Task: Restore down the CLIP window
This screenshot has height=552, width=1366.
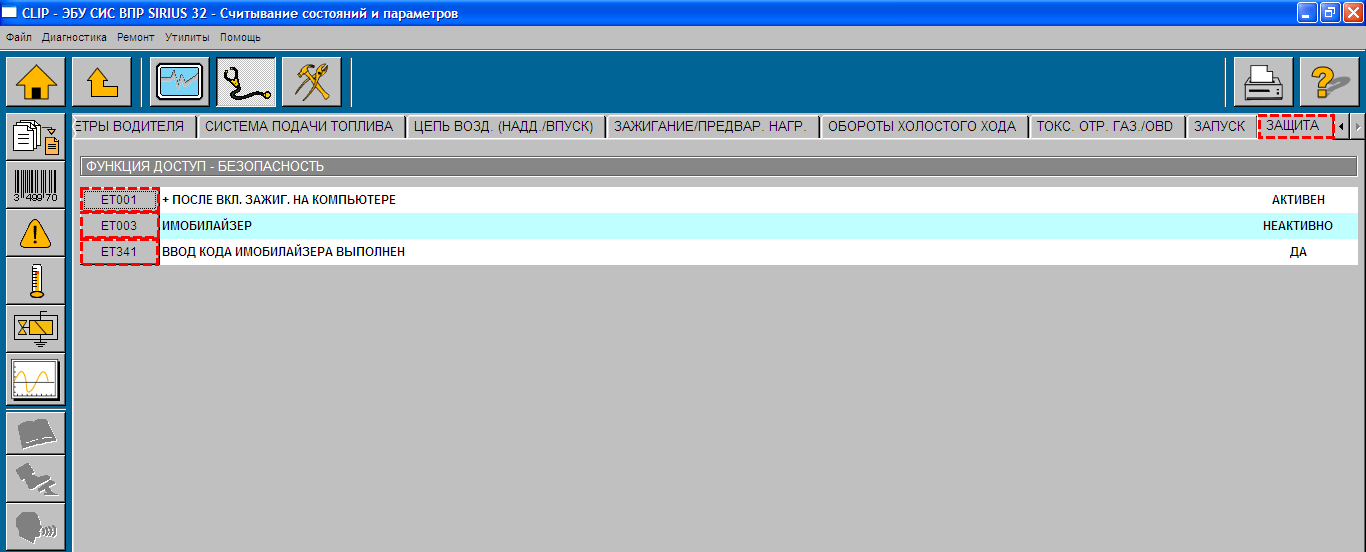Action: 1330,12
